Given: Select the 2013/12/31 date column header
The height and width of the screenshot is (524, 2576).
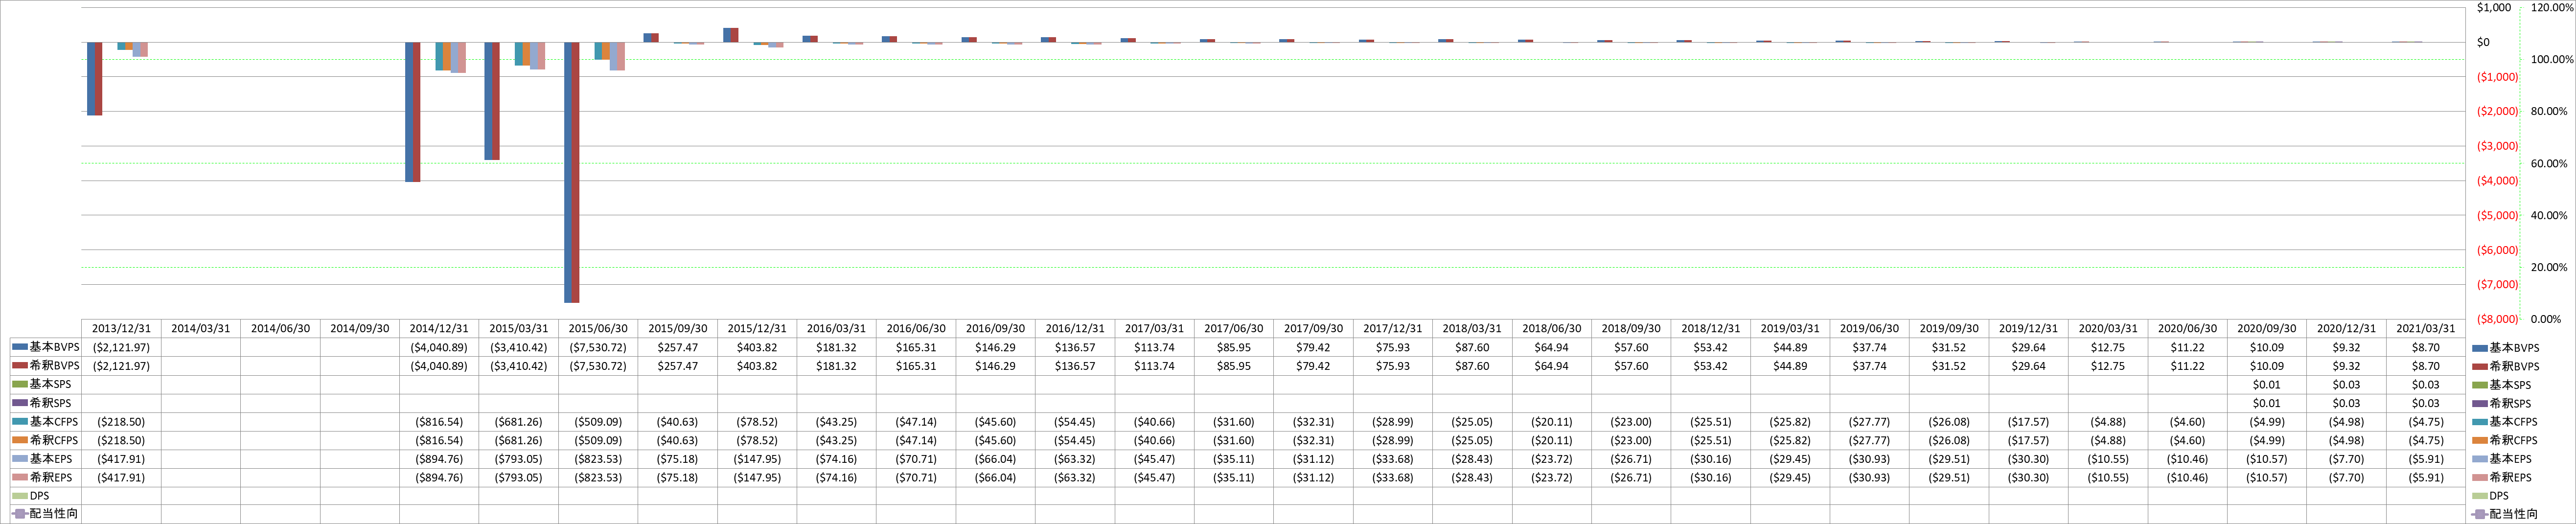Looking at the screenshot, I should point(121,329).
